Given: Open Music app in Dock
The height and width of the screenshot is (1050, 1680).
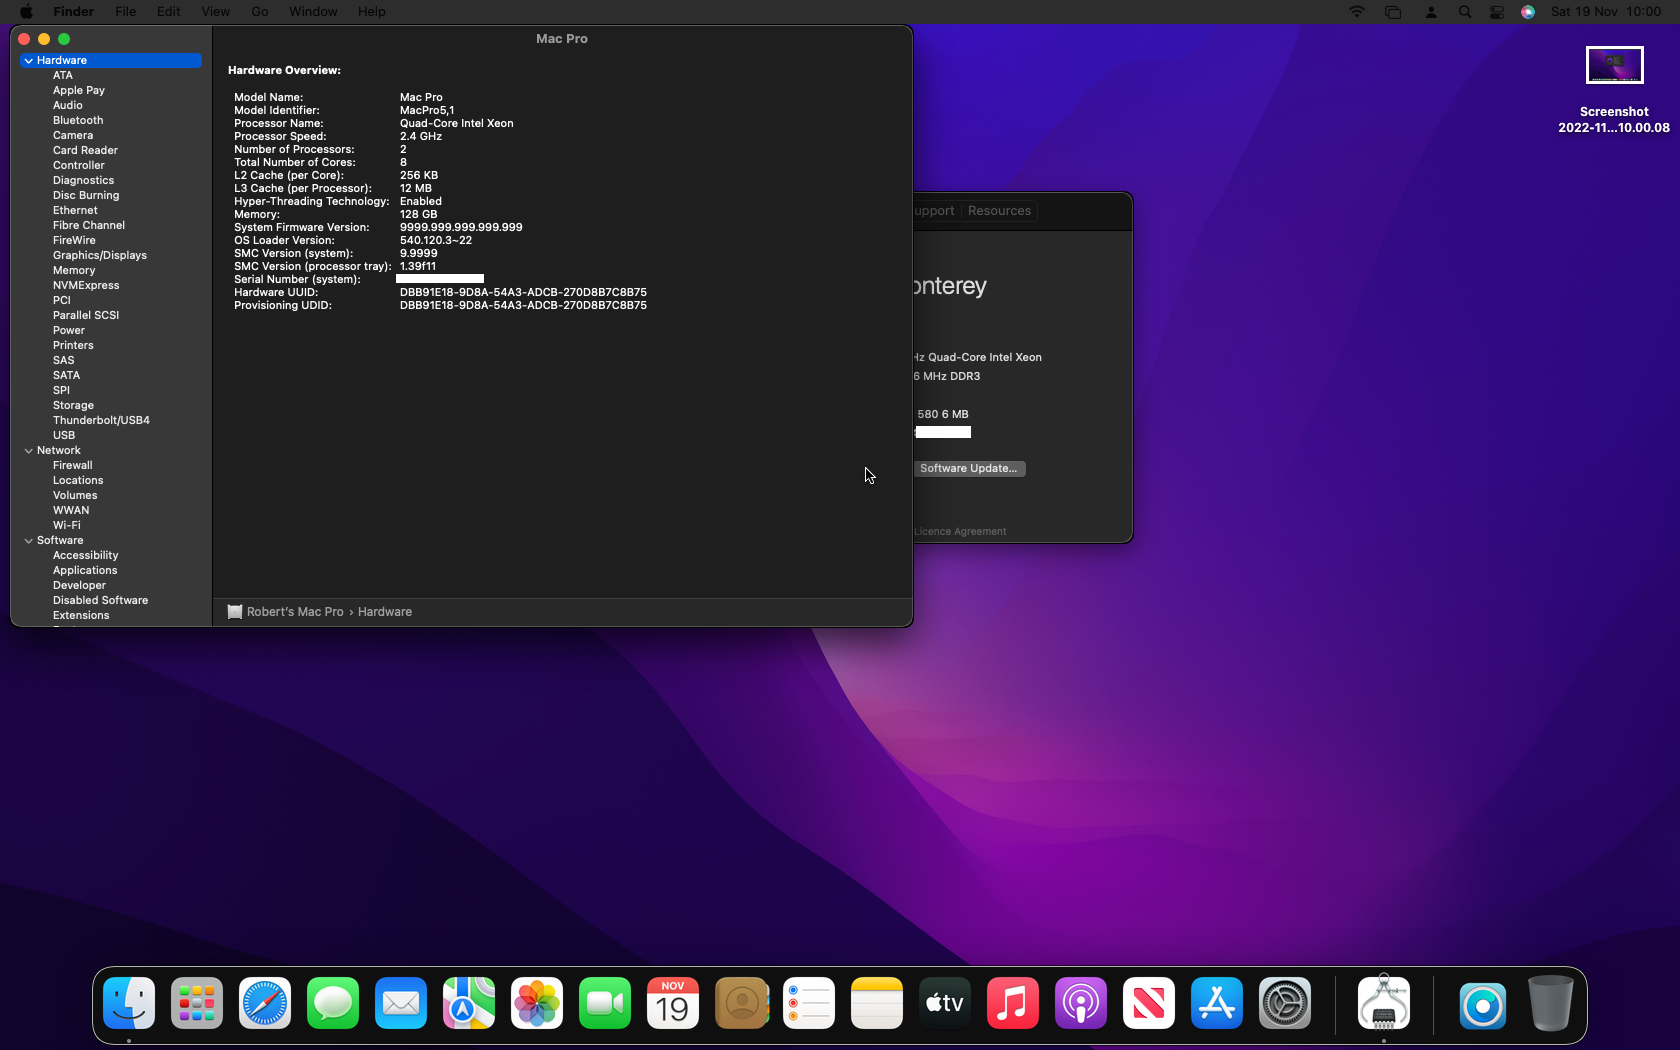Looking at the screenshot, I should point(1013,1003).
